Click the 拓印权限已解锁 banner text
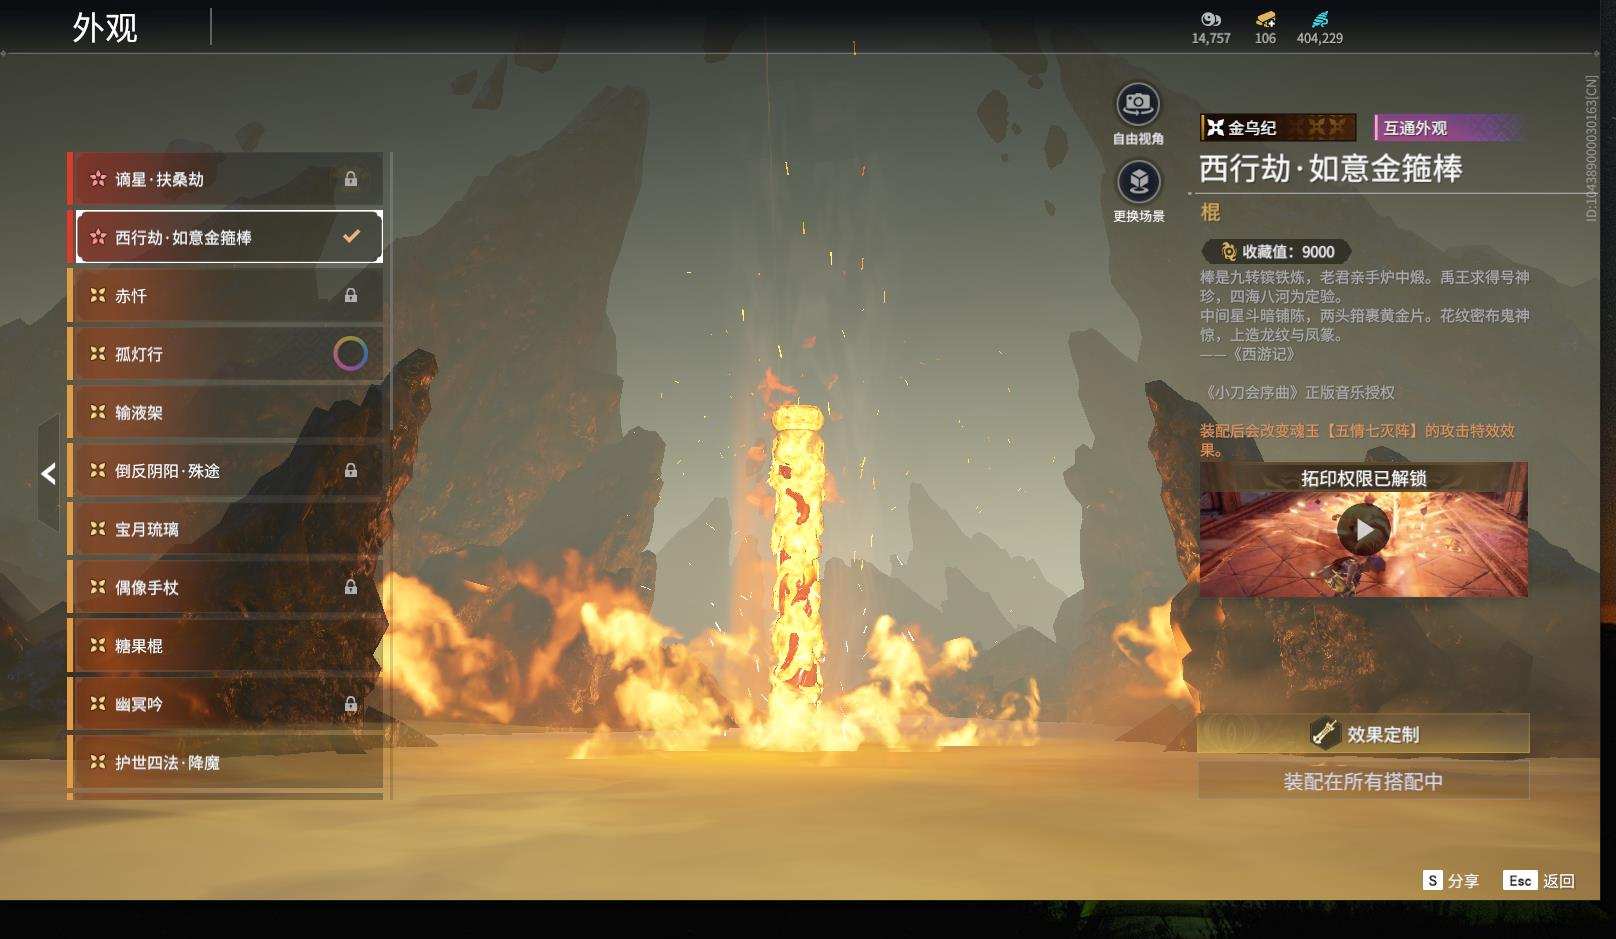Image resolution: width=1616 pixels, height=939 pixels. pos(1363,478)
